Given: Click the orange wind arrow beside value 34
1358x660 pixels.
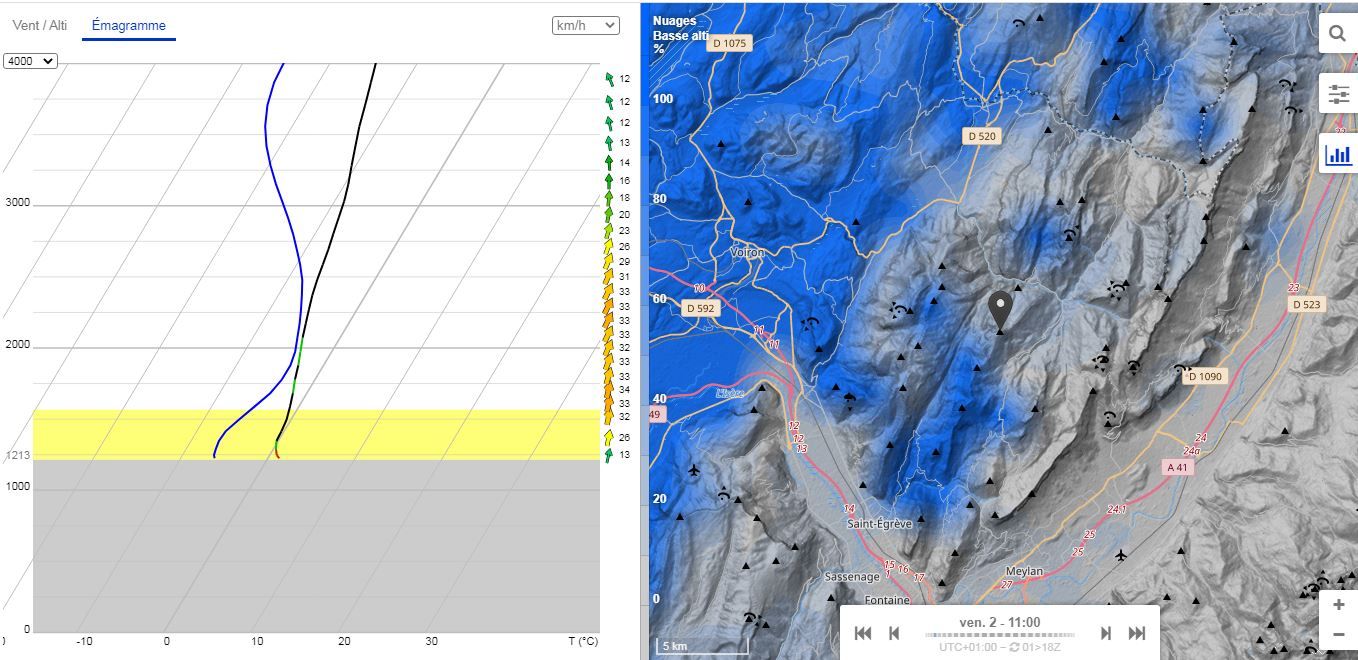Looking at the screenshot, I should (x=608, y=389).
